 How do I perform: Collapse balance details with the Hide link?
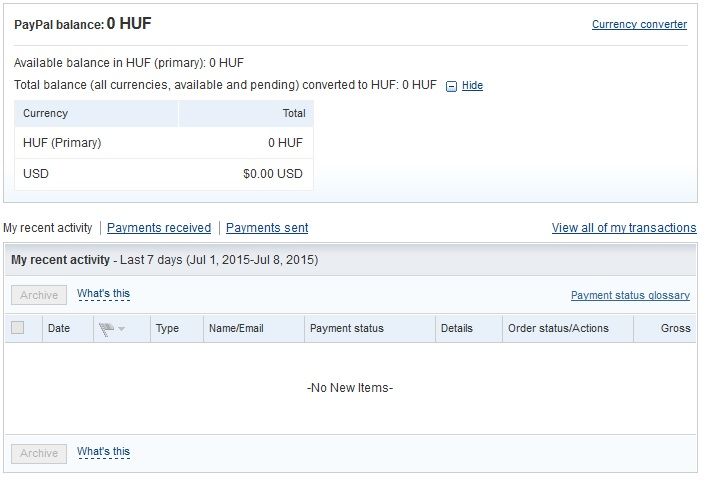point(472,86)
